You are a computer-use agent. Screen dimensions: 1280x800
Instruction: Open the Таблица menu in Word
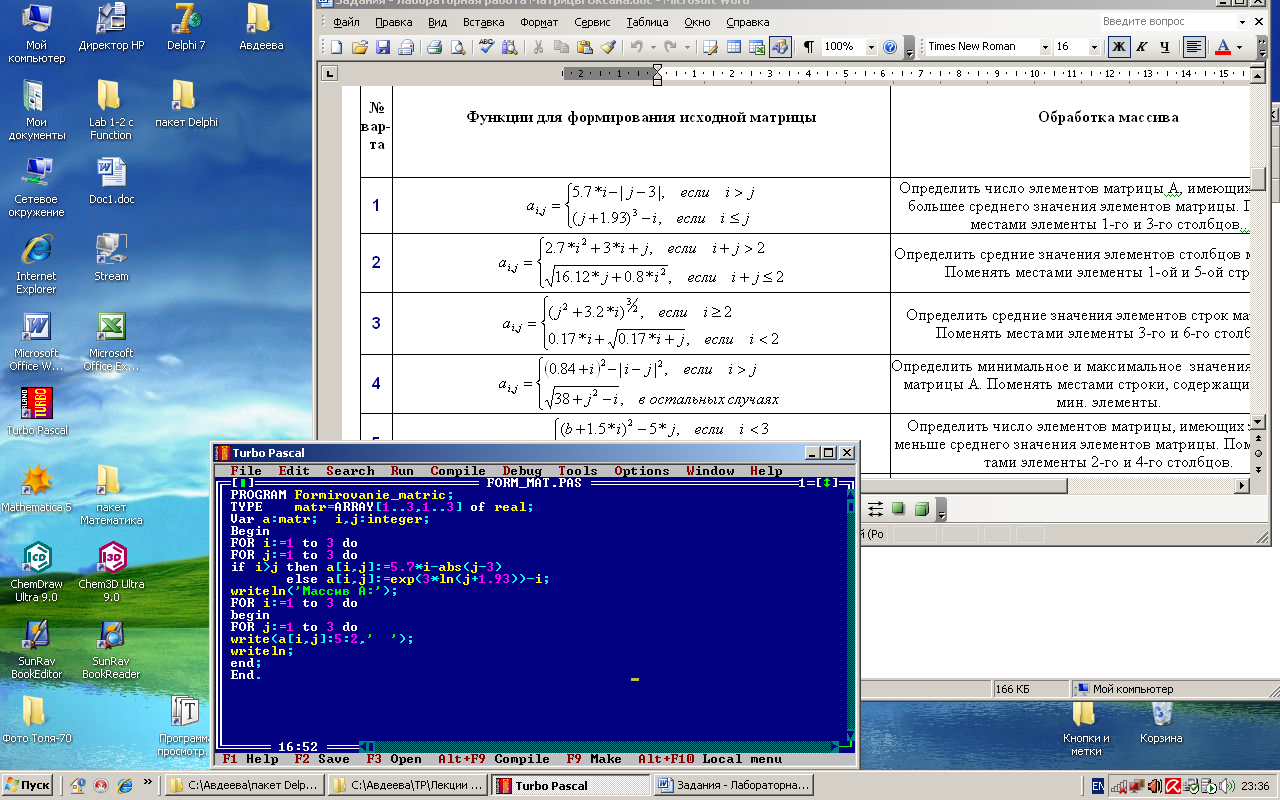[648, 22]
